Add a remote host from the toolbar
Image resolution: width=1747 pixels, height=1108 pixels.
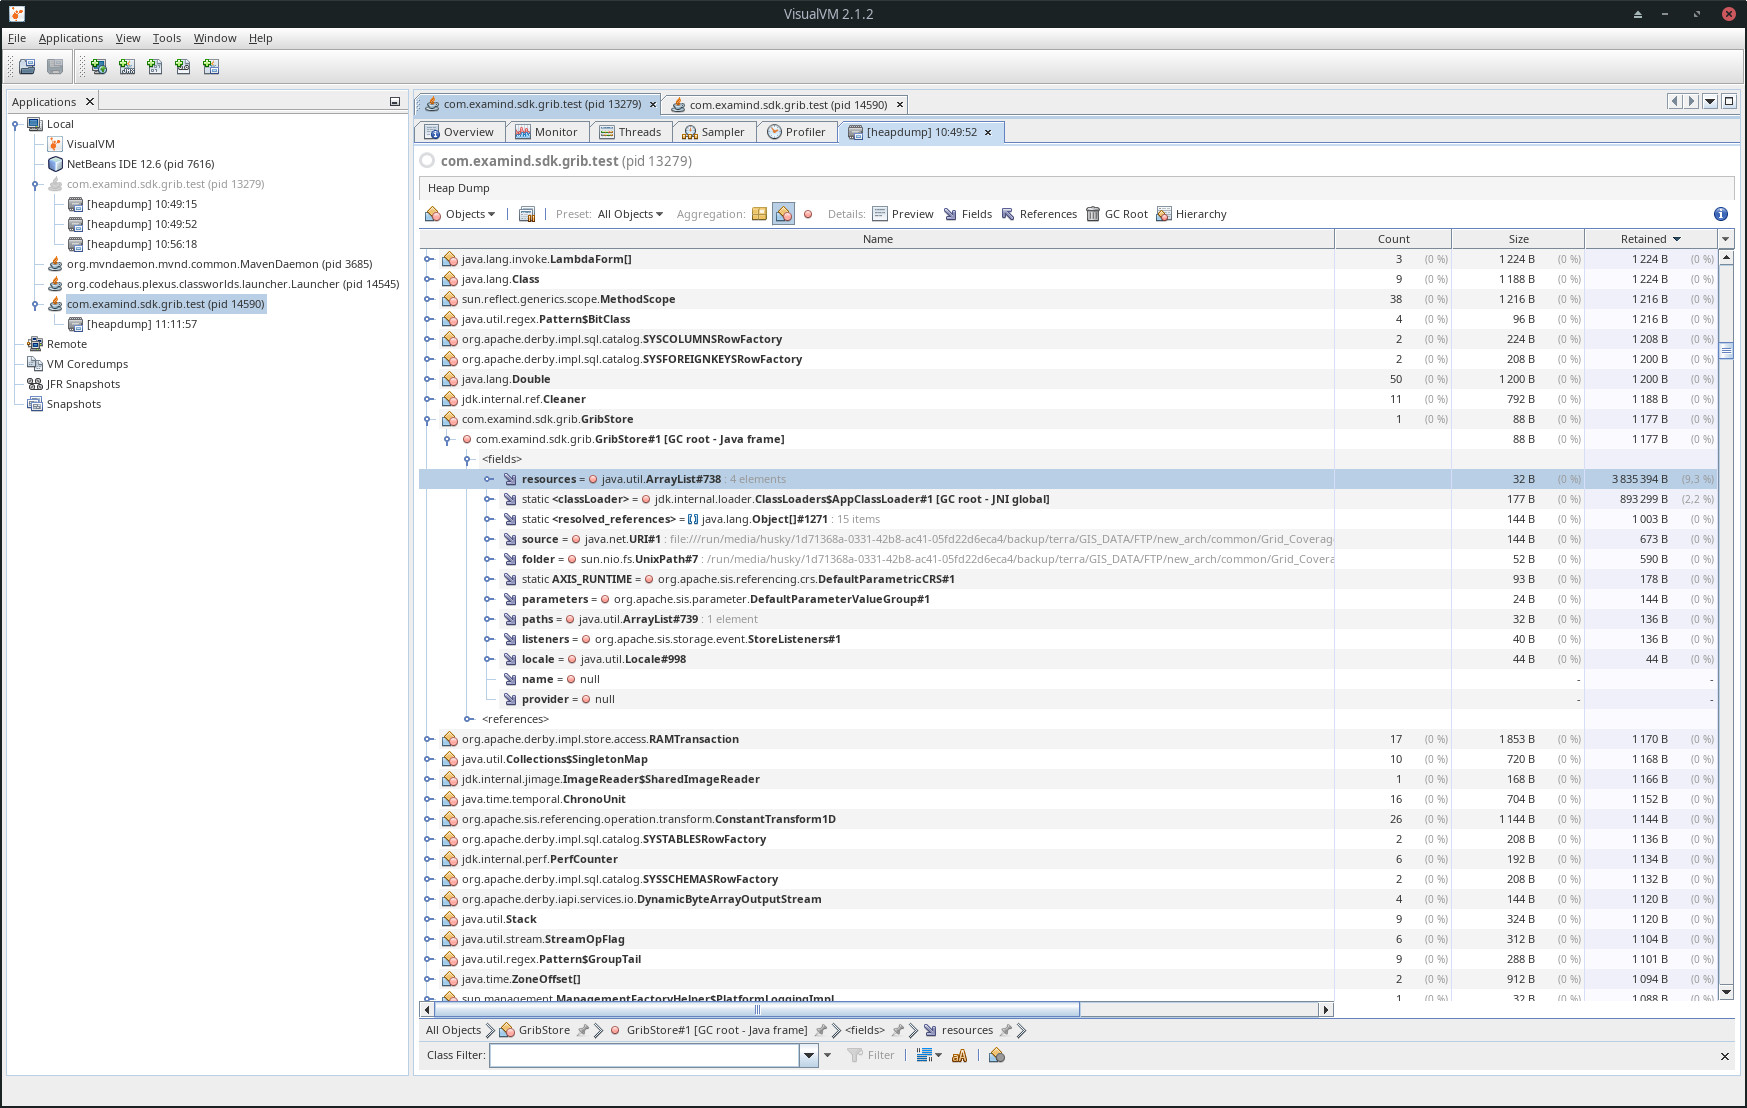point(98,67)
